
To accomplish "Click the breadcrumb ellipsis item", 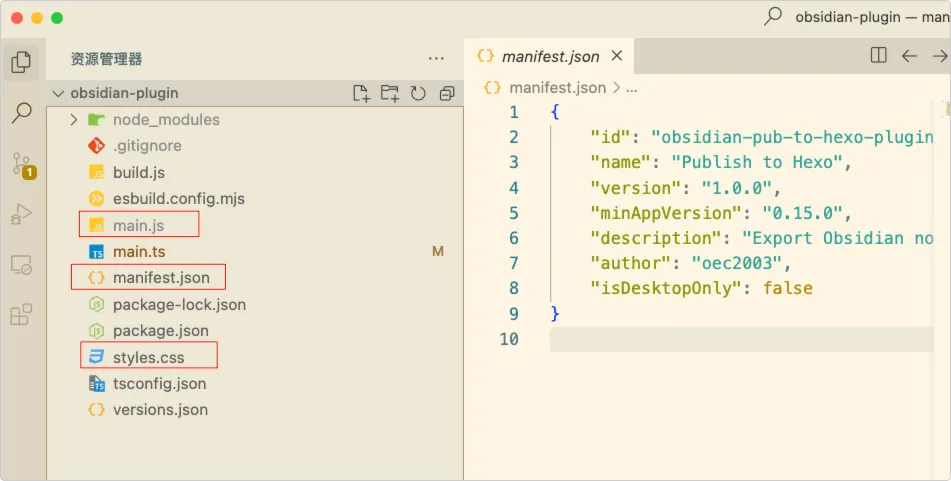I will [x=631, y=89].
